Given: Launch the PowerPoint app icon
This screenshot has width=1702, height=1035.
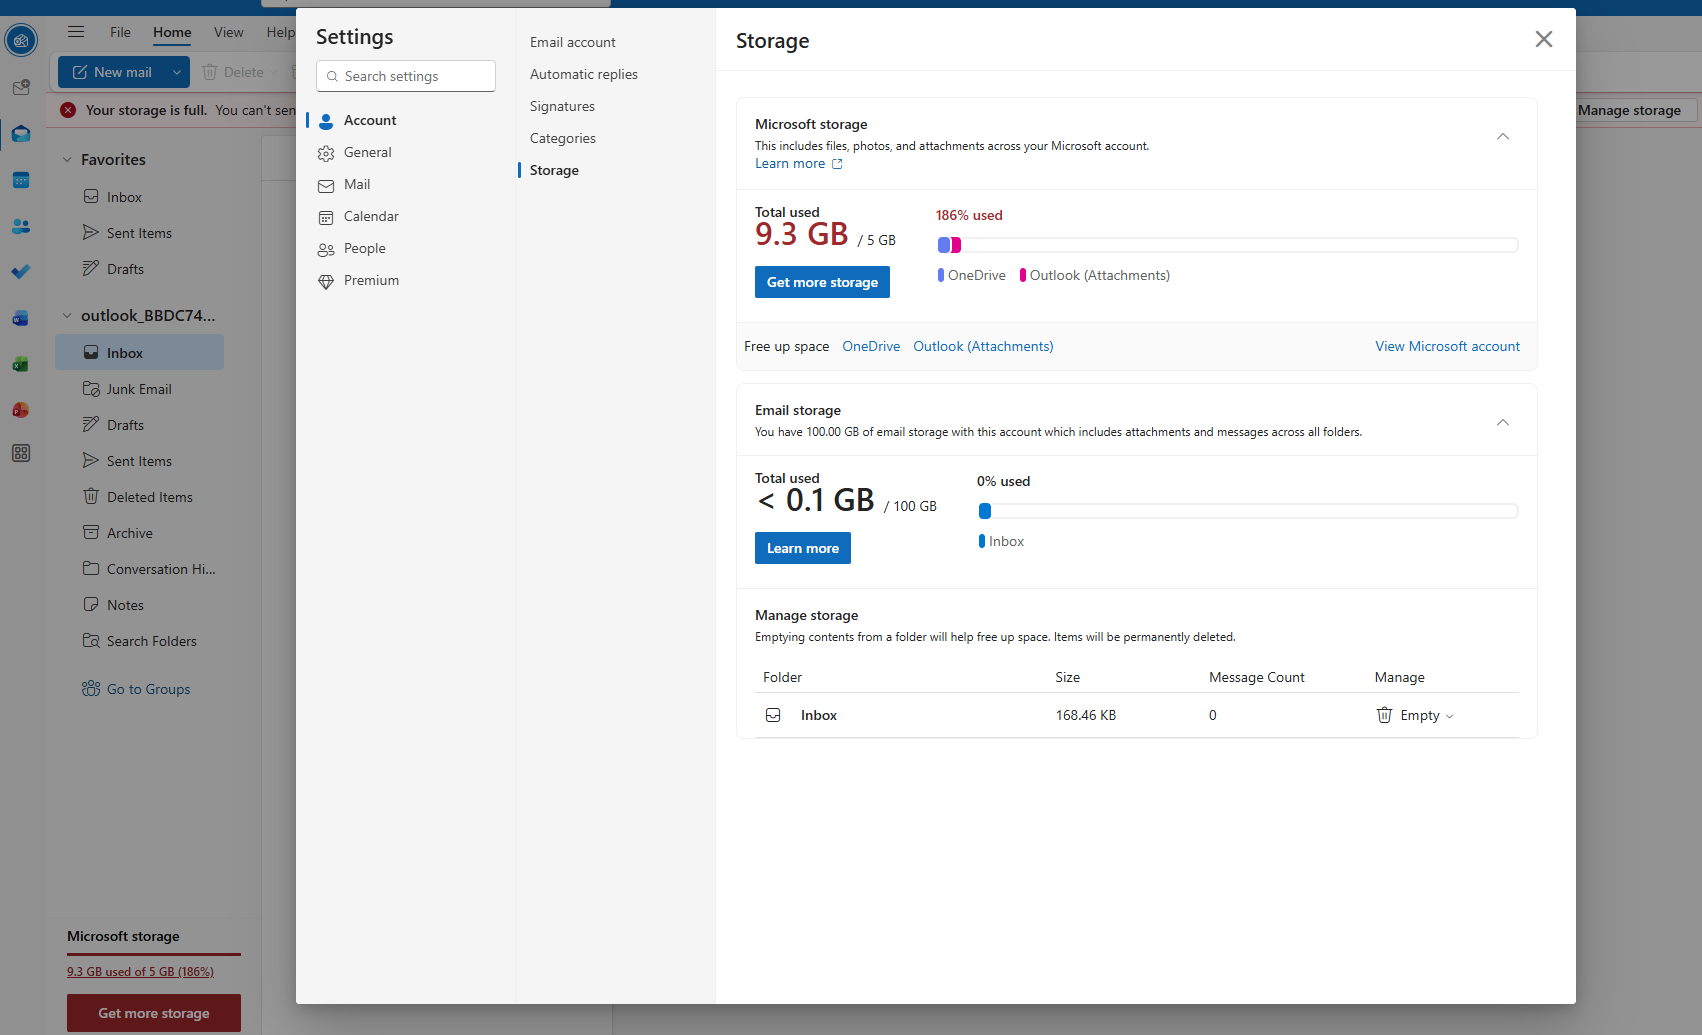Looking at the screenshot, I should pos(21,409).
